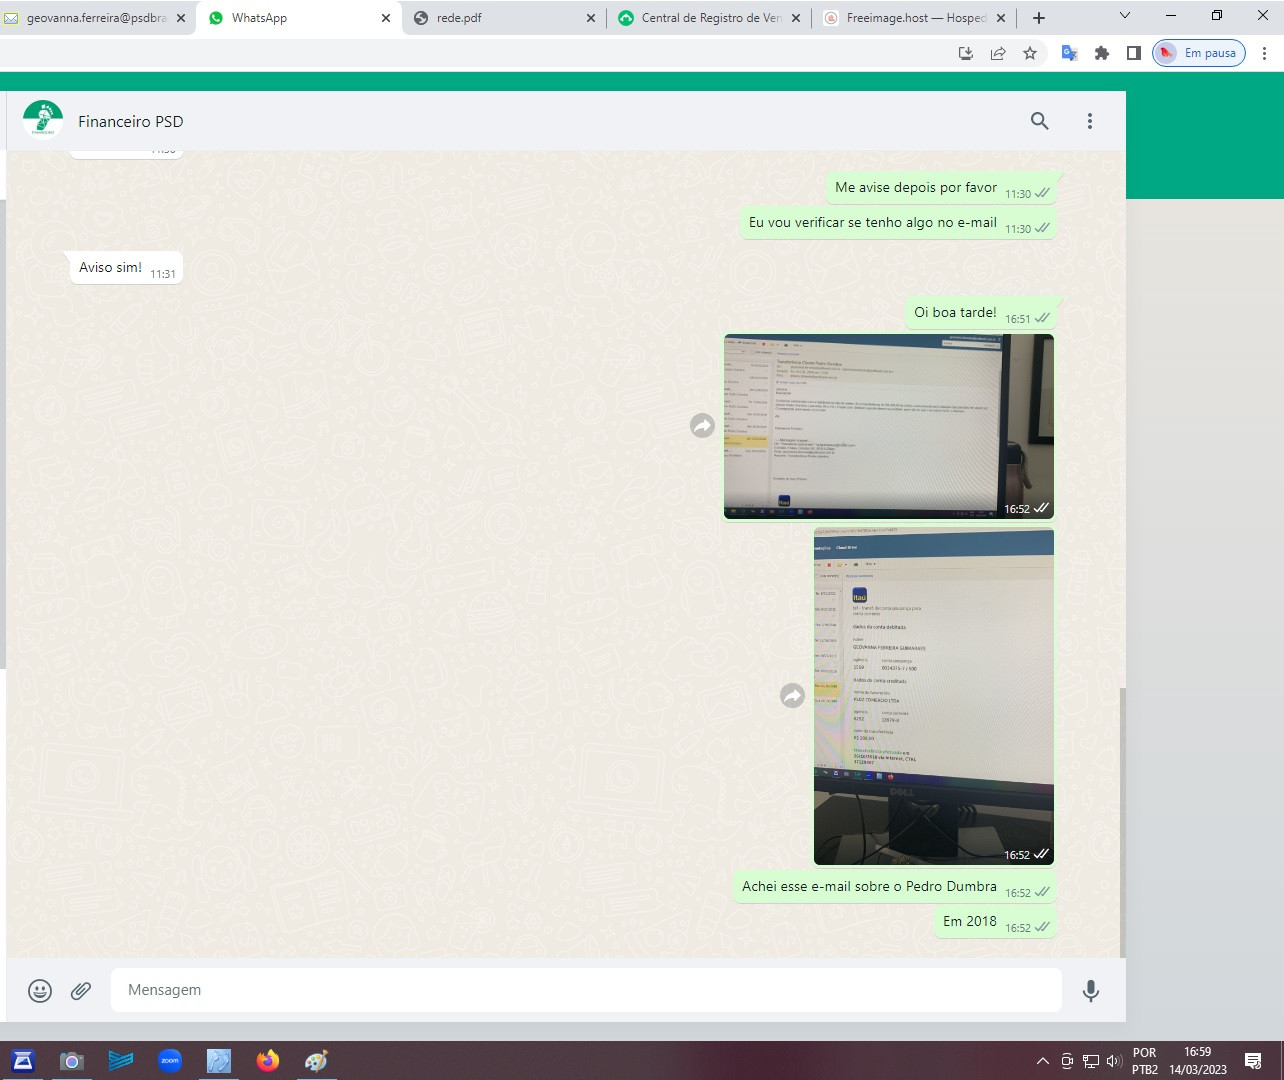The height and width of the screenshot is (1080, 1284).
Task: Open the Camera app from taskbar
Action: pyautogui.click(x=71, y=1061)
